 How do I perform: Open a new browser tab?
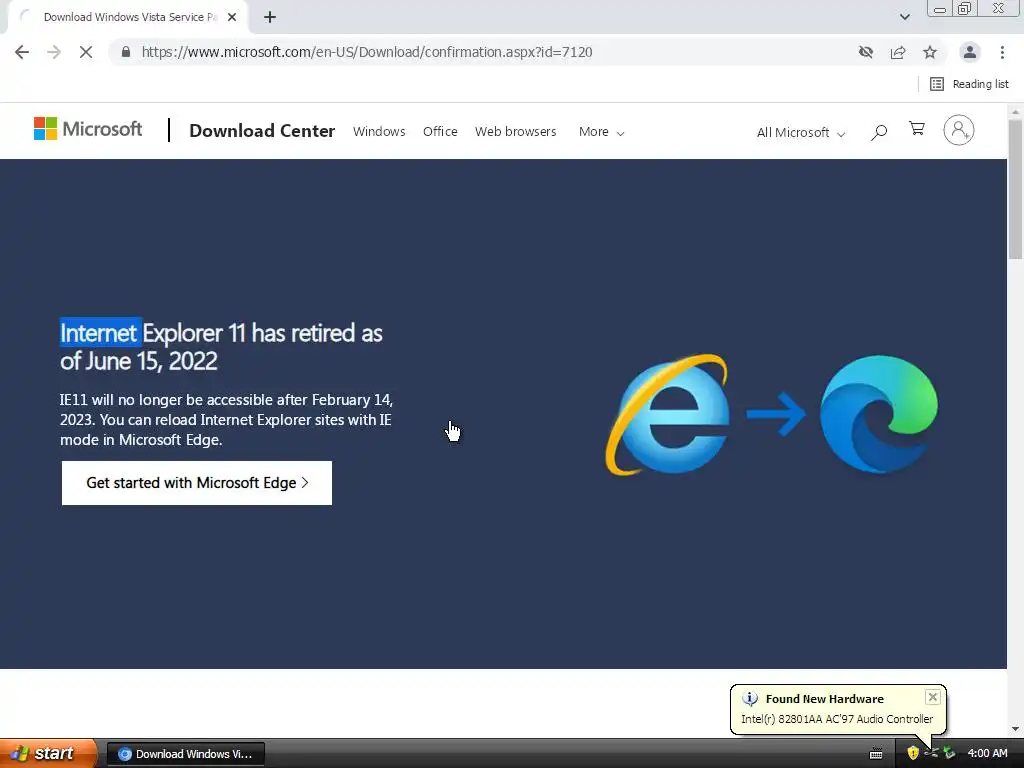(270, 18)
